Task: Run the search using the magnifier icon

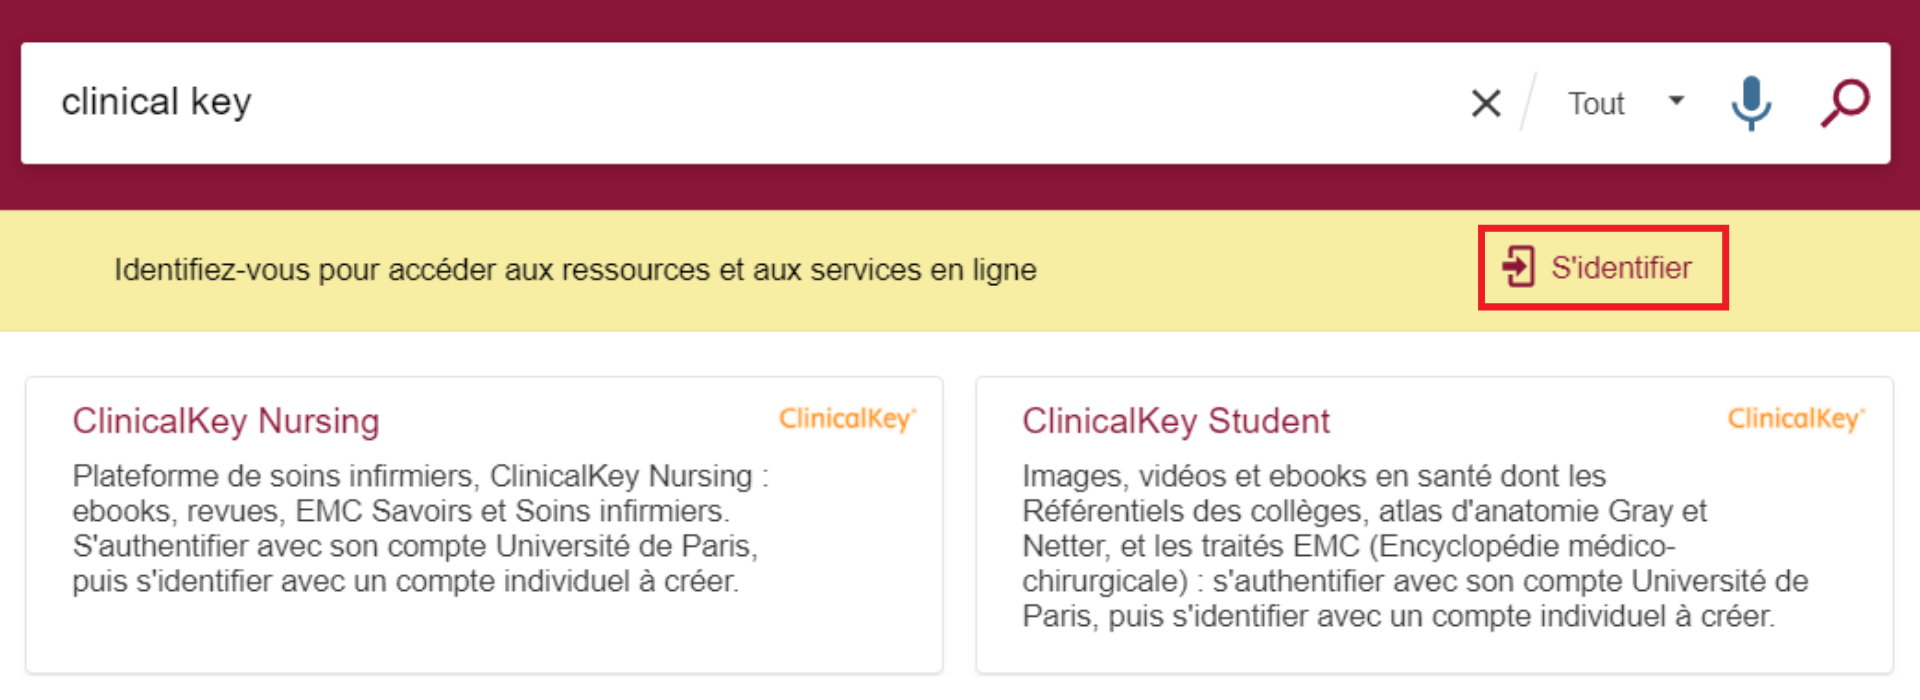Action: coord(1845,103)
